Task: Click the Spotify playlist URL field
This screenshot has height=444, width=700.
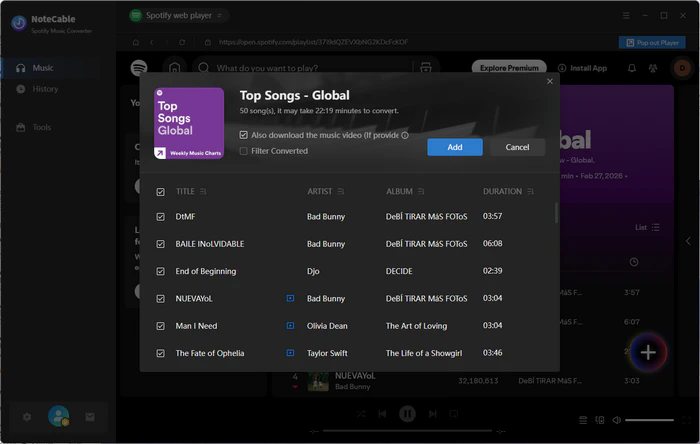Action: click(313, 42)
